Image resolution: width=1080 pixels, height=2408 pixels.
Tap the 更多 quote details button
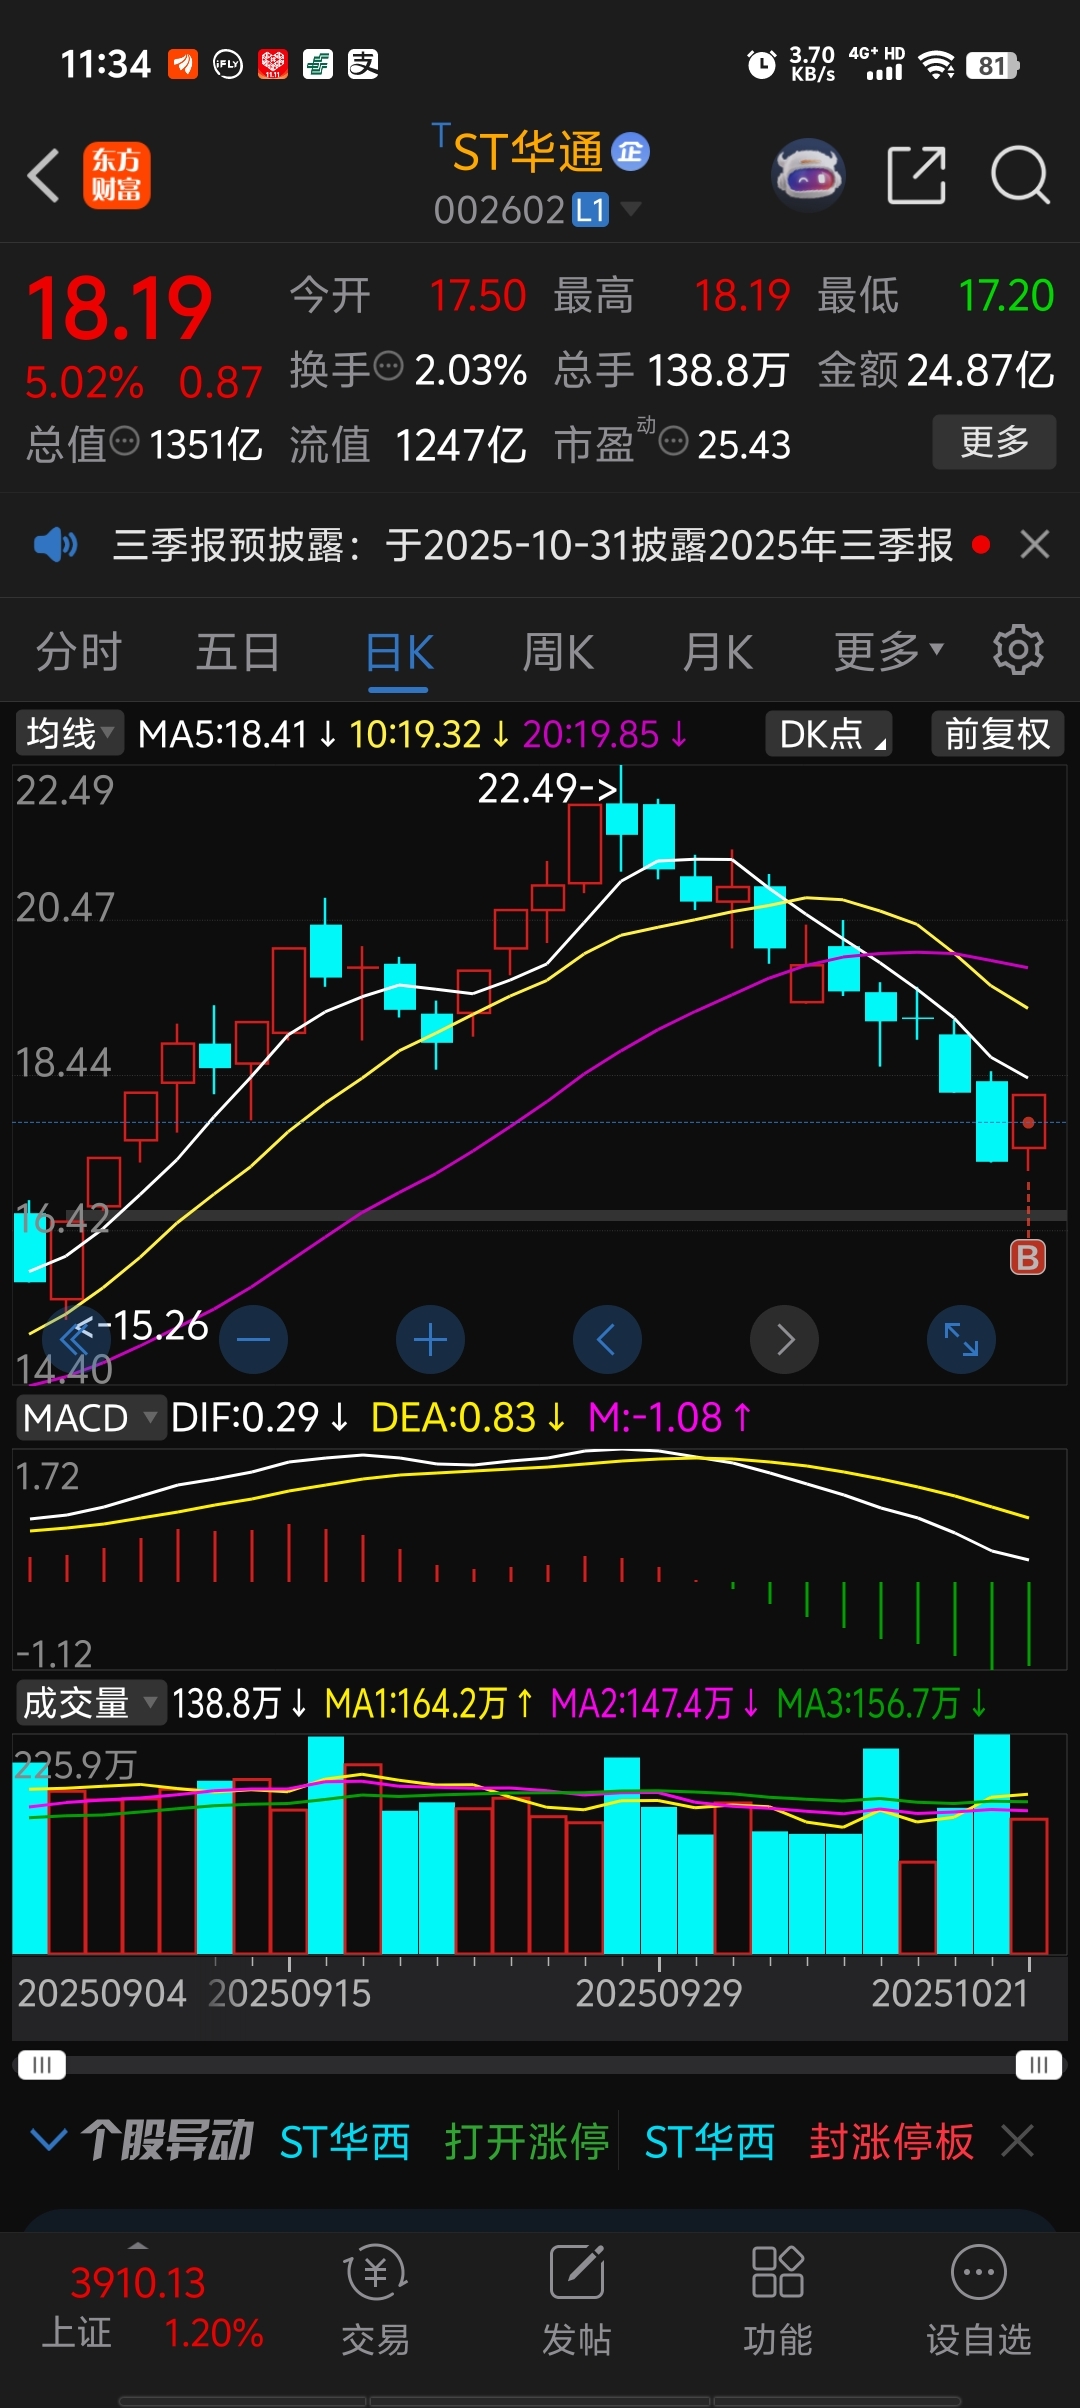[995, 441]
